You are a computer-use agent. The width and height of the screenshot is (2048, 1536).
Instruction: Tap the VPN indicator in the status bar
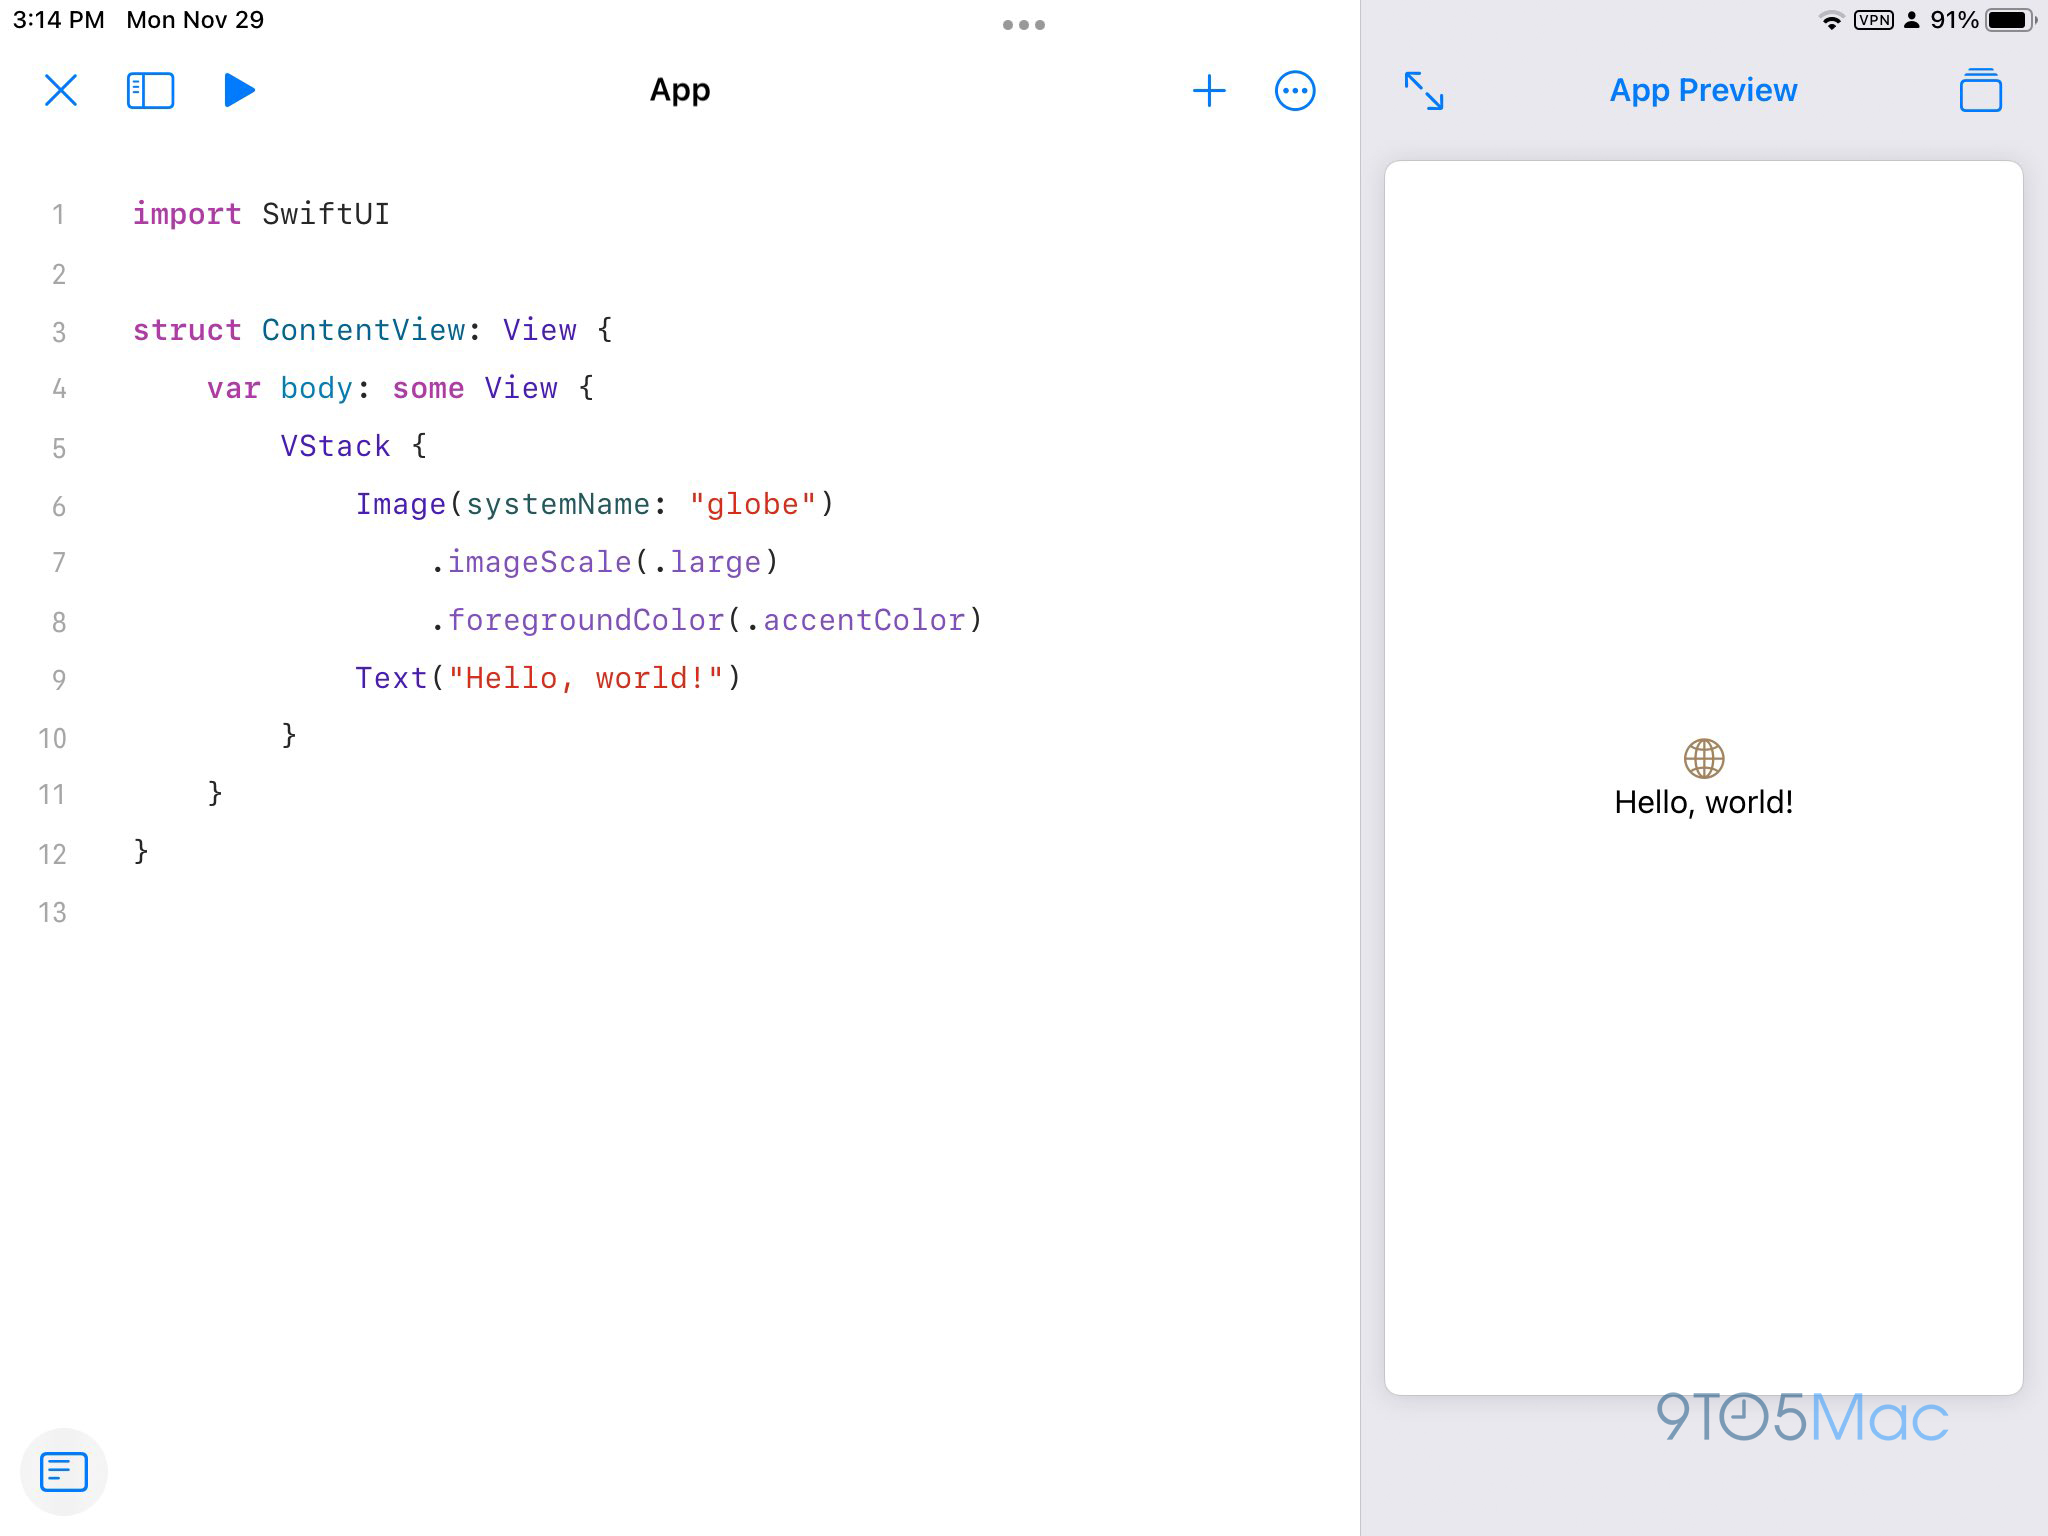[1873, 19]
